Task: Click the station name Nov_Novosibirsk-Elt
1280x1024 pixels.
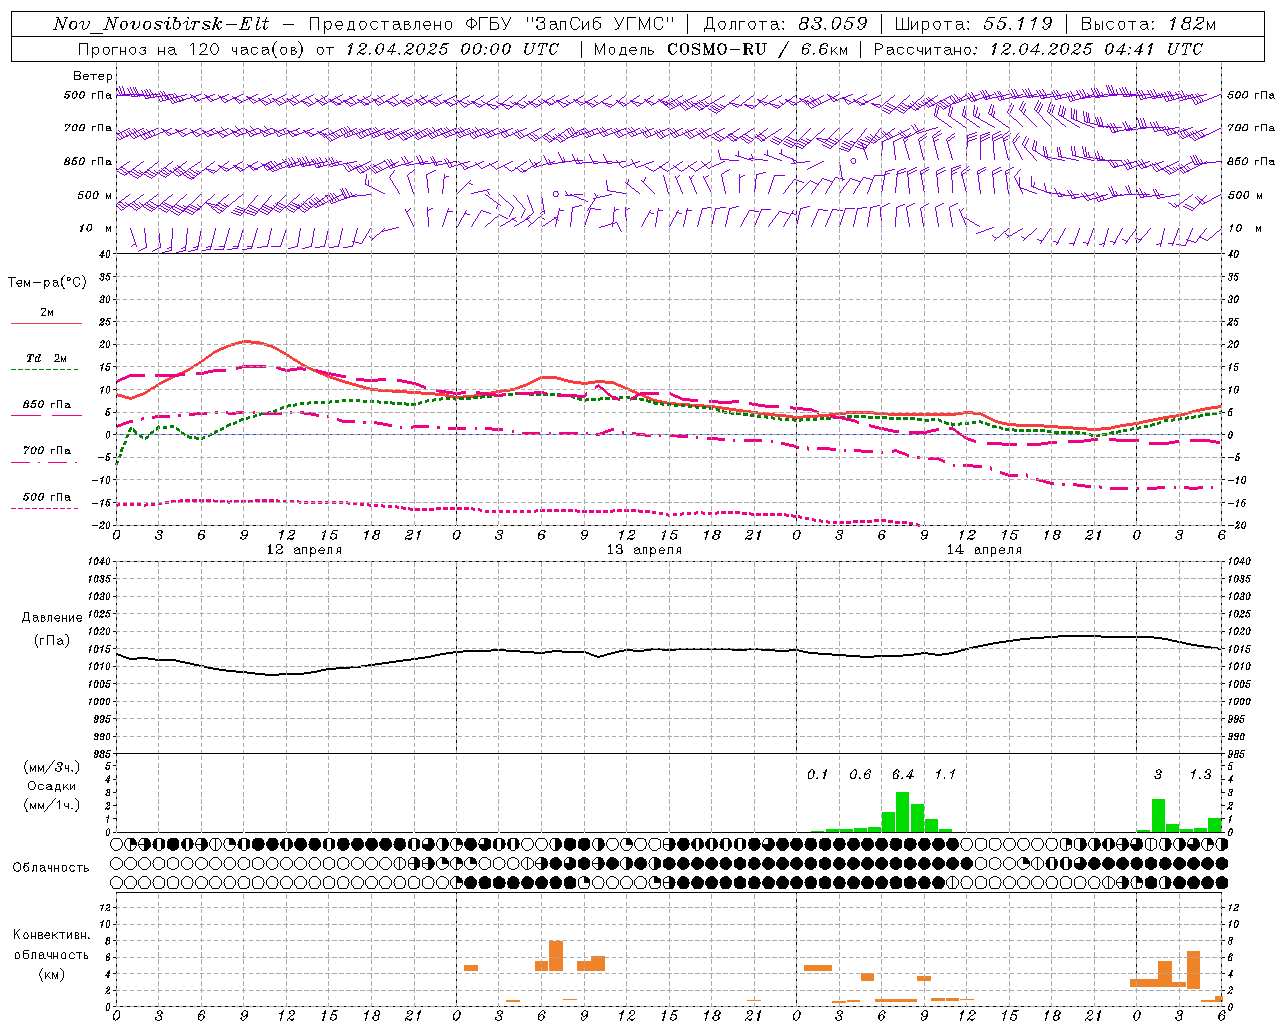Action: (161, 24)
